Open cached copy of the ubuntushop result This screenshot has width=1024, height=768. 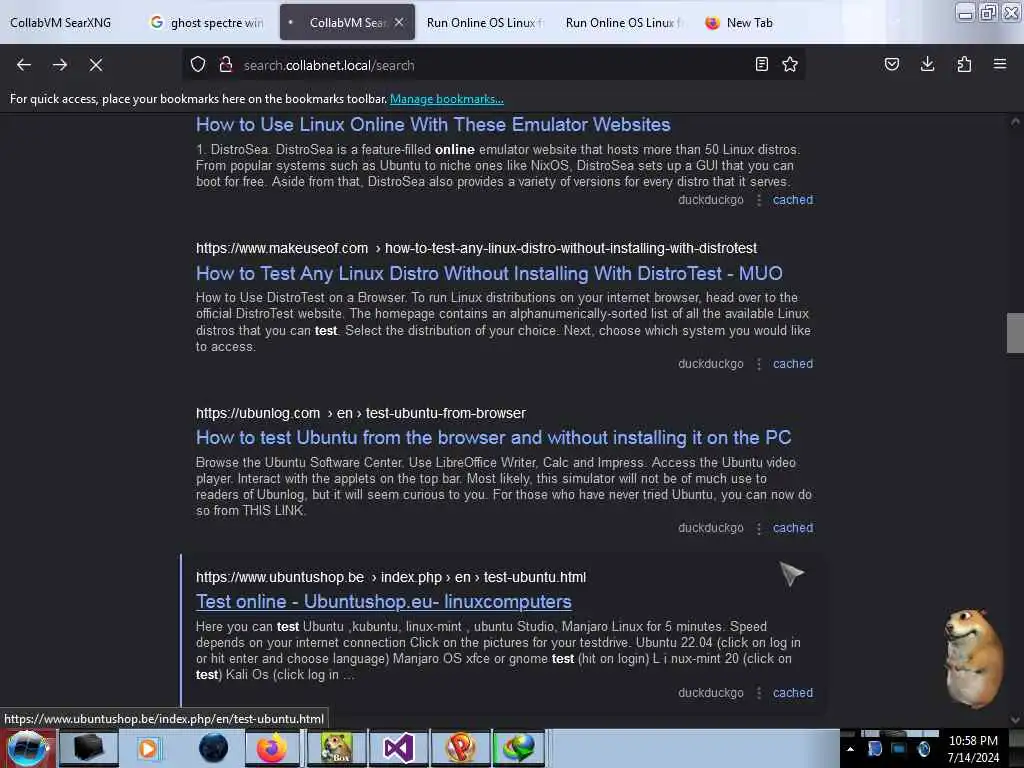click(x=793, y=693)
